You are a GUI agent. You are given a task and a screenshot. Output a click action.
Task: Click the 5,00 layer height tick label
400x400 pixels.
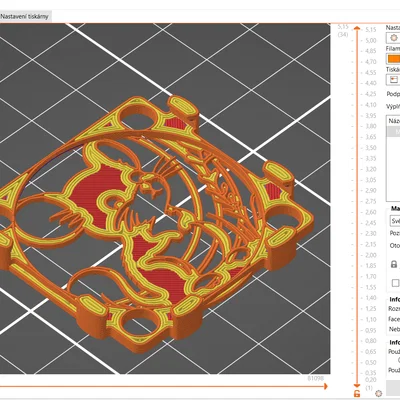(x=371, y=40)
